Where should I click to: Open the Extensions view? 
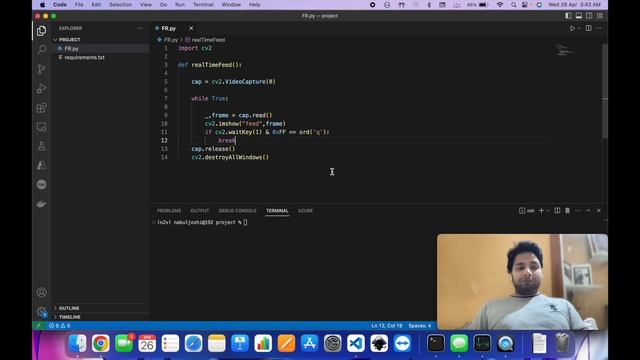41,108
